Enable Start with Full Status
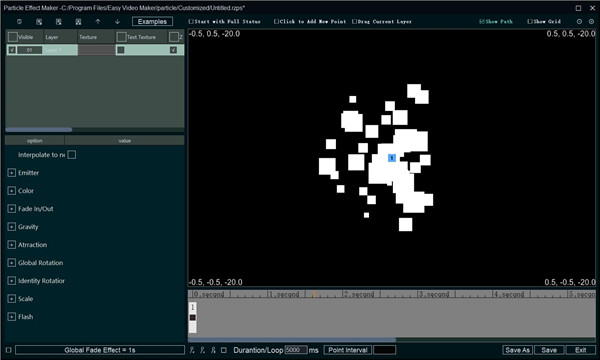This screenshot has height=360, width=600. coord(191,21)
